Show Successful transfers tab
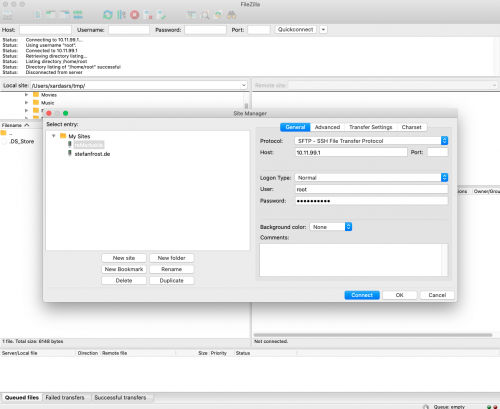This screenshot has height=409, width=500. (x=120, y=397)
